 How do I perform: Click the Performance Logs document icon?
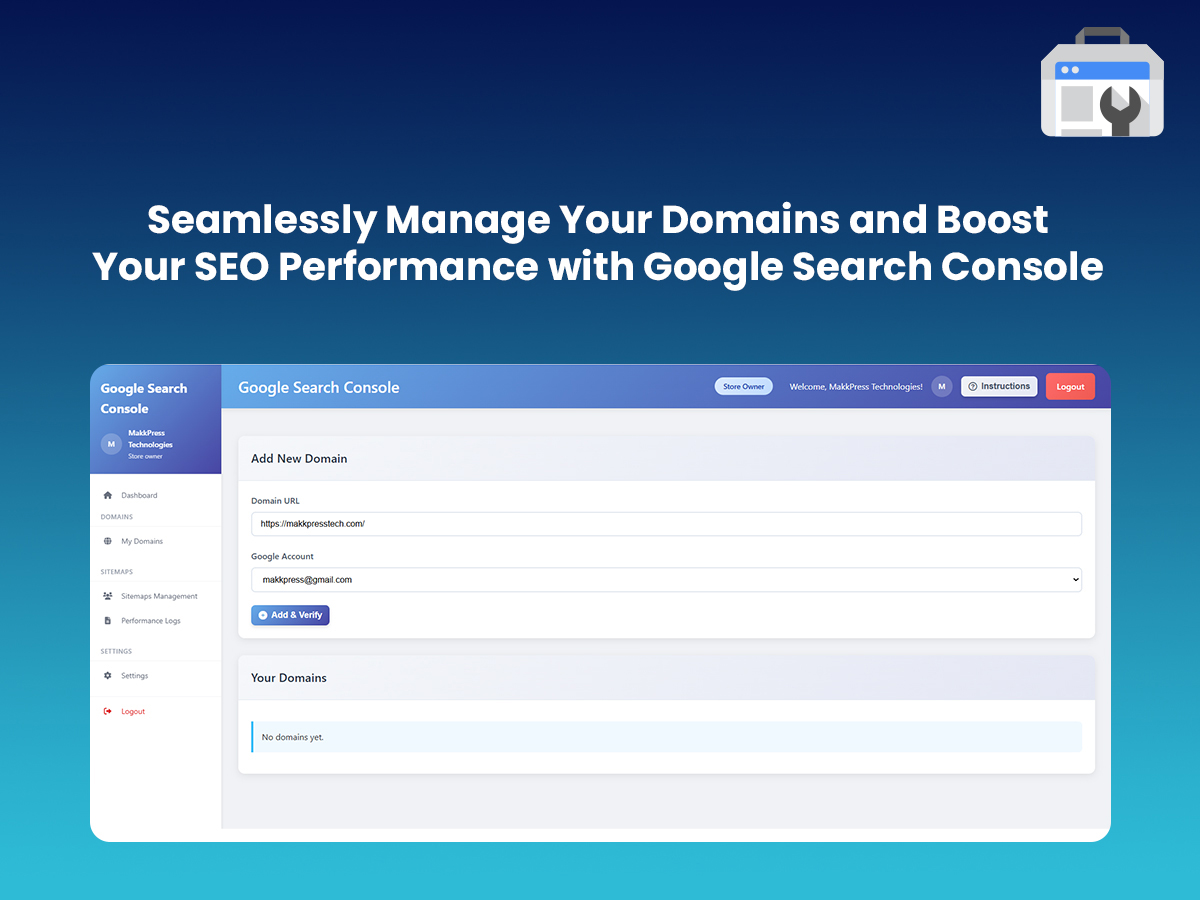(x=108, y=620)
